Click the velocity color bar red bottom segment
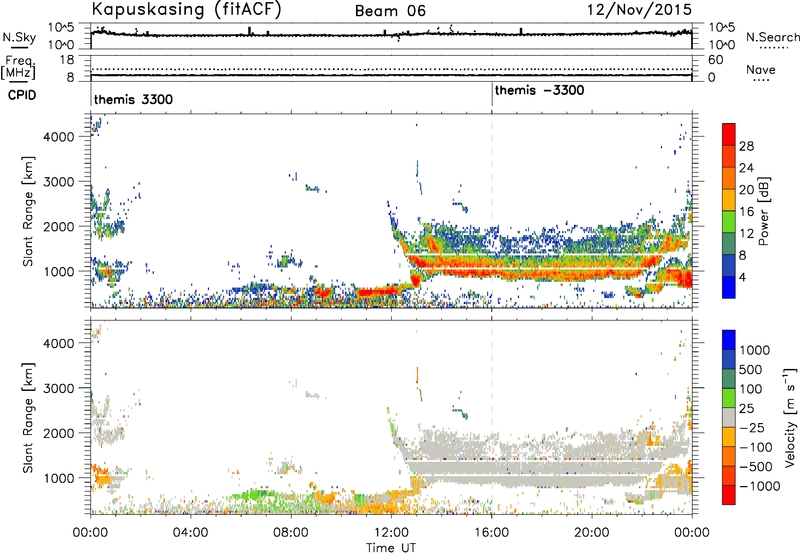The width and height of the screenshot is (800, 554). tap(729, 495)
